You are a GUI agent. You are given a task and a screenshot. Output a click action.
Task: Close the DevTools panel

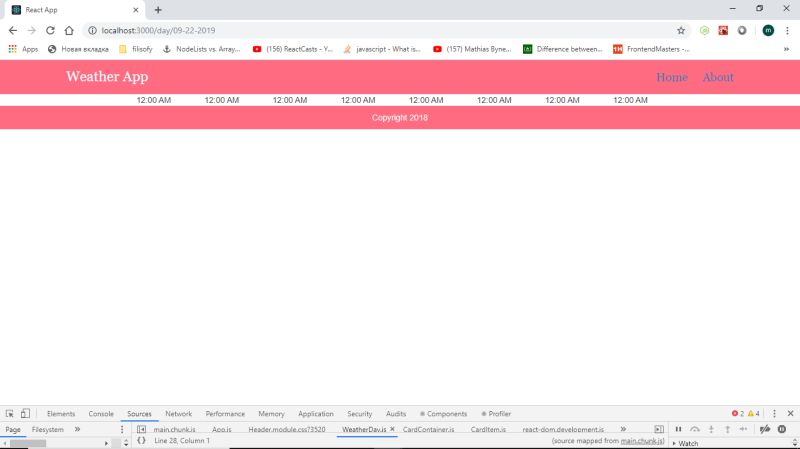click(790, 414)
